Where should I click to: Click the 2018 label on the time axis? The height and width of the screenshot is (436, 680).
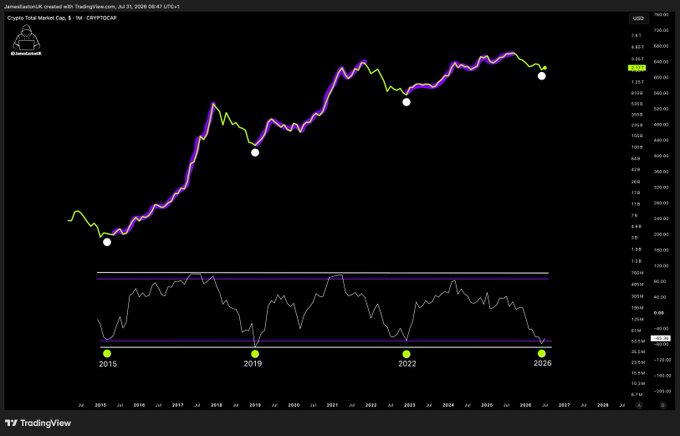point(216,405)
